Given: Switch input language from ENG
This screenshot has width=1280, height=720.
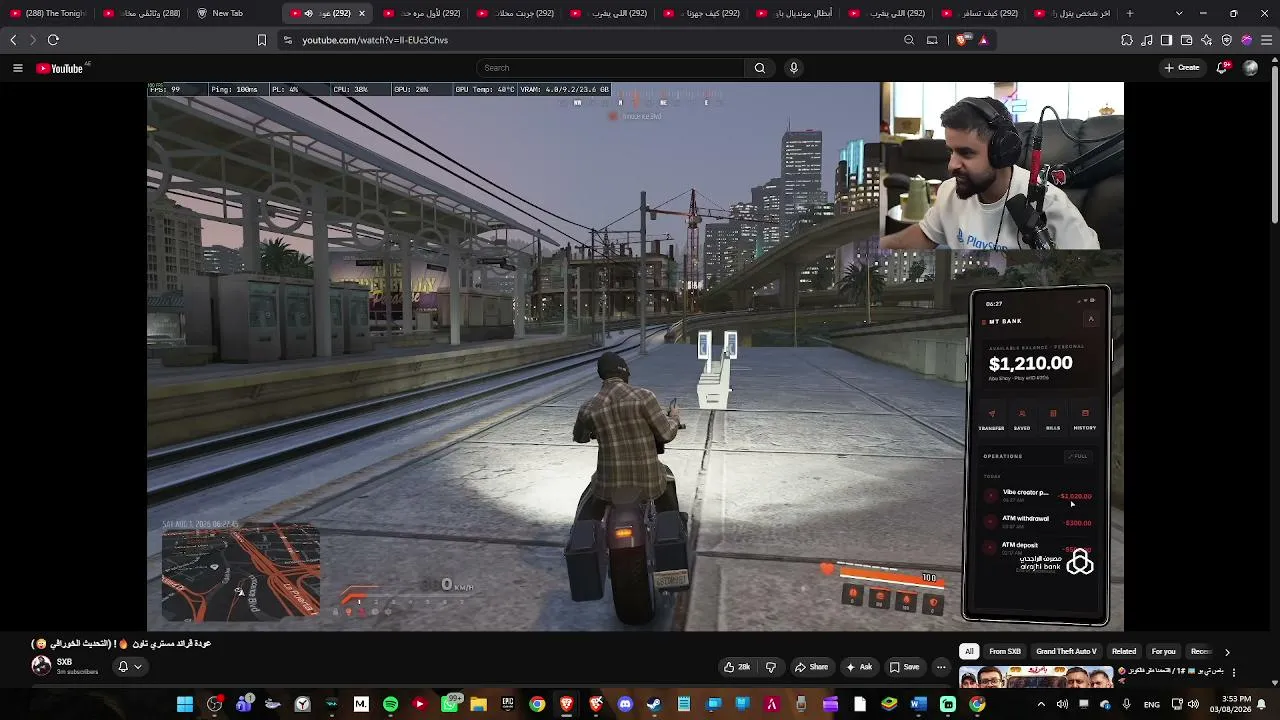Looking at the screenshot, I should [x=1153, y=704].
